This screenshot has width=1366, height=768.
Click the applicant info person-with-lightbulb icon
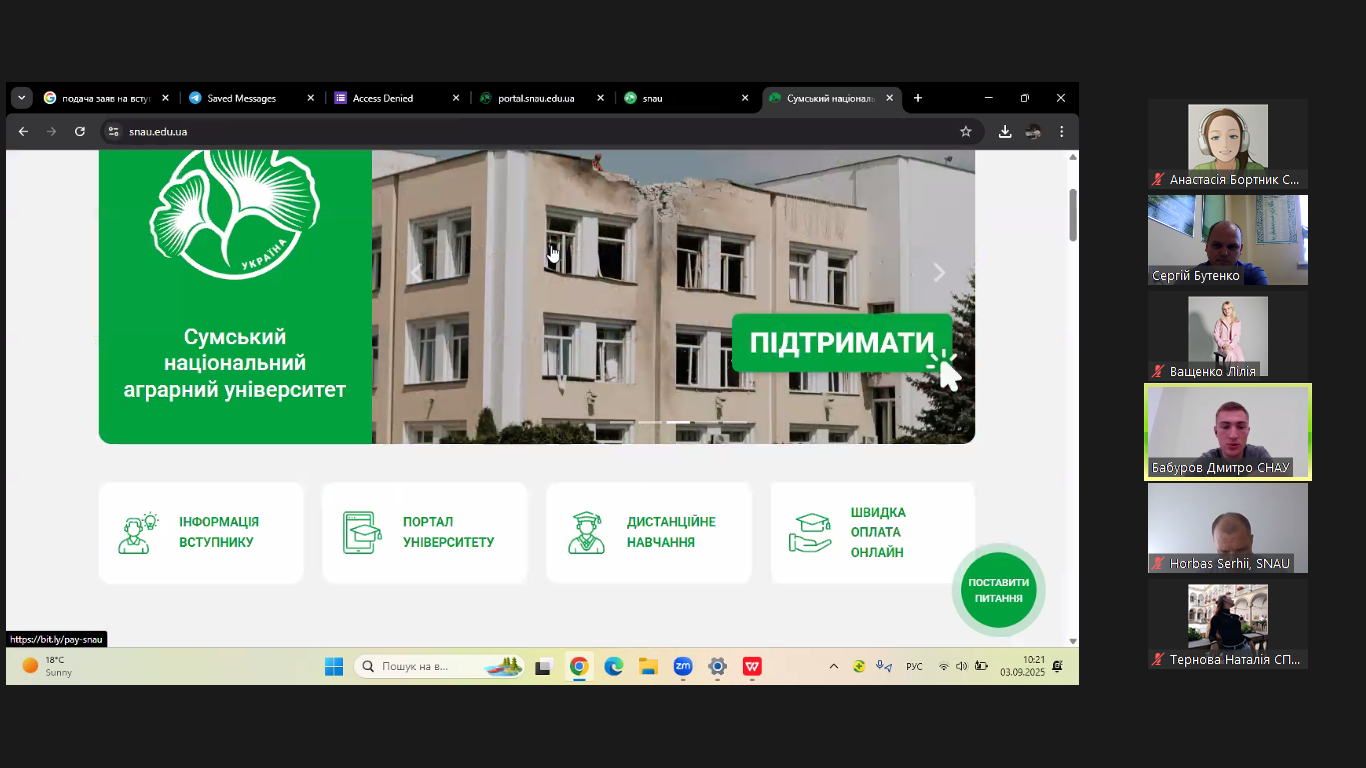pos(138,533)
